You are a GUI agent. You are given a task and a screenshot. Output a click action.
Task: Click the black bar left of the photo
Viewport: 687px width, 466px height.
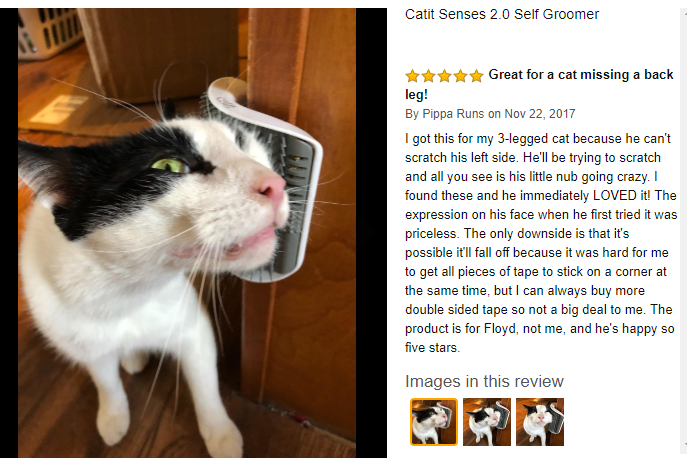coord(9,233)
